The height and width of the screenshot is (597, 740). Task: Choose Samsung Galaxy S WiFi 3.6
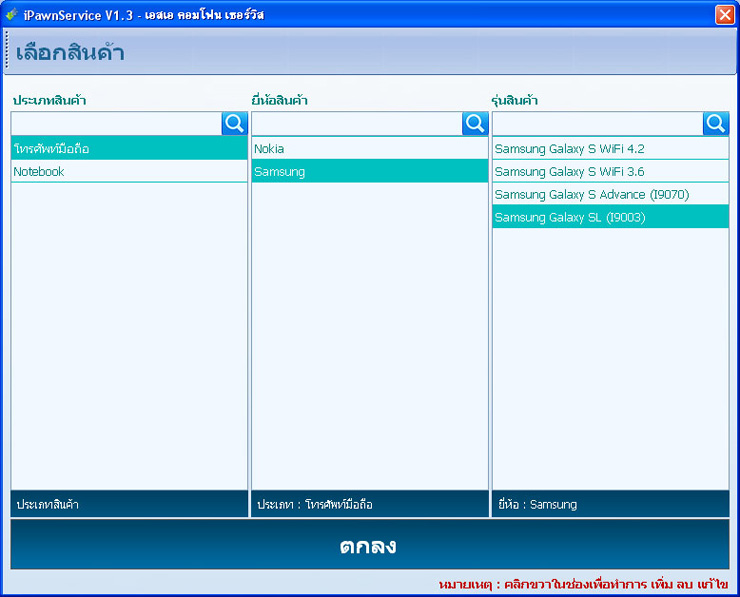(x=611, y=171)
